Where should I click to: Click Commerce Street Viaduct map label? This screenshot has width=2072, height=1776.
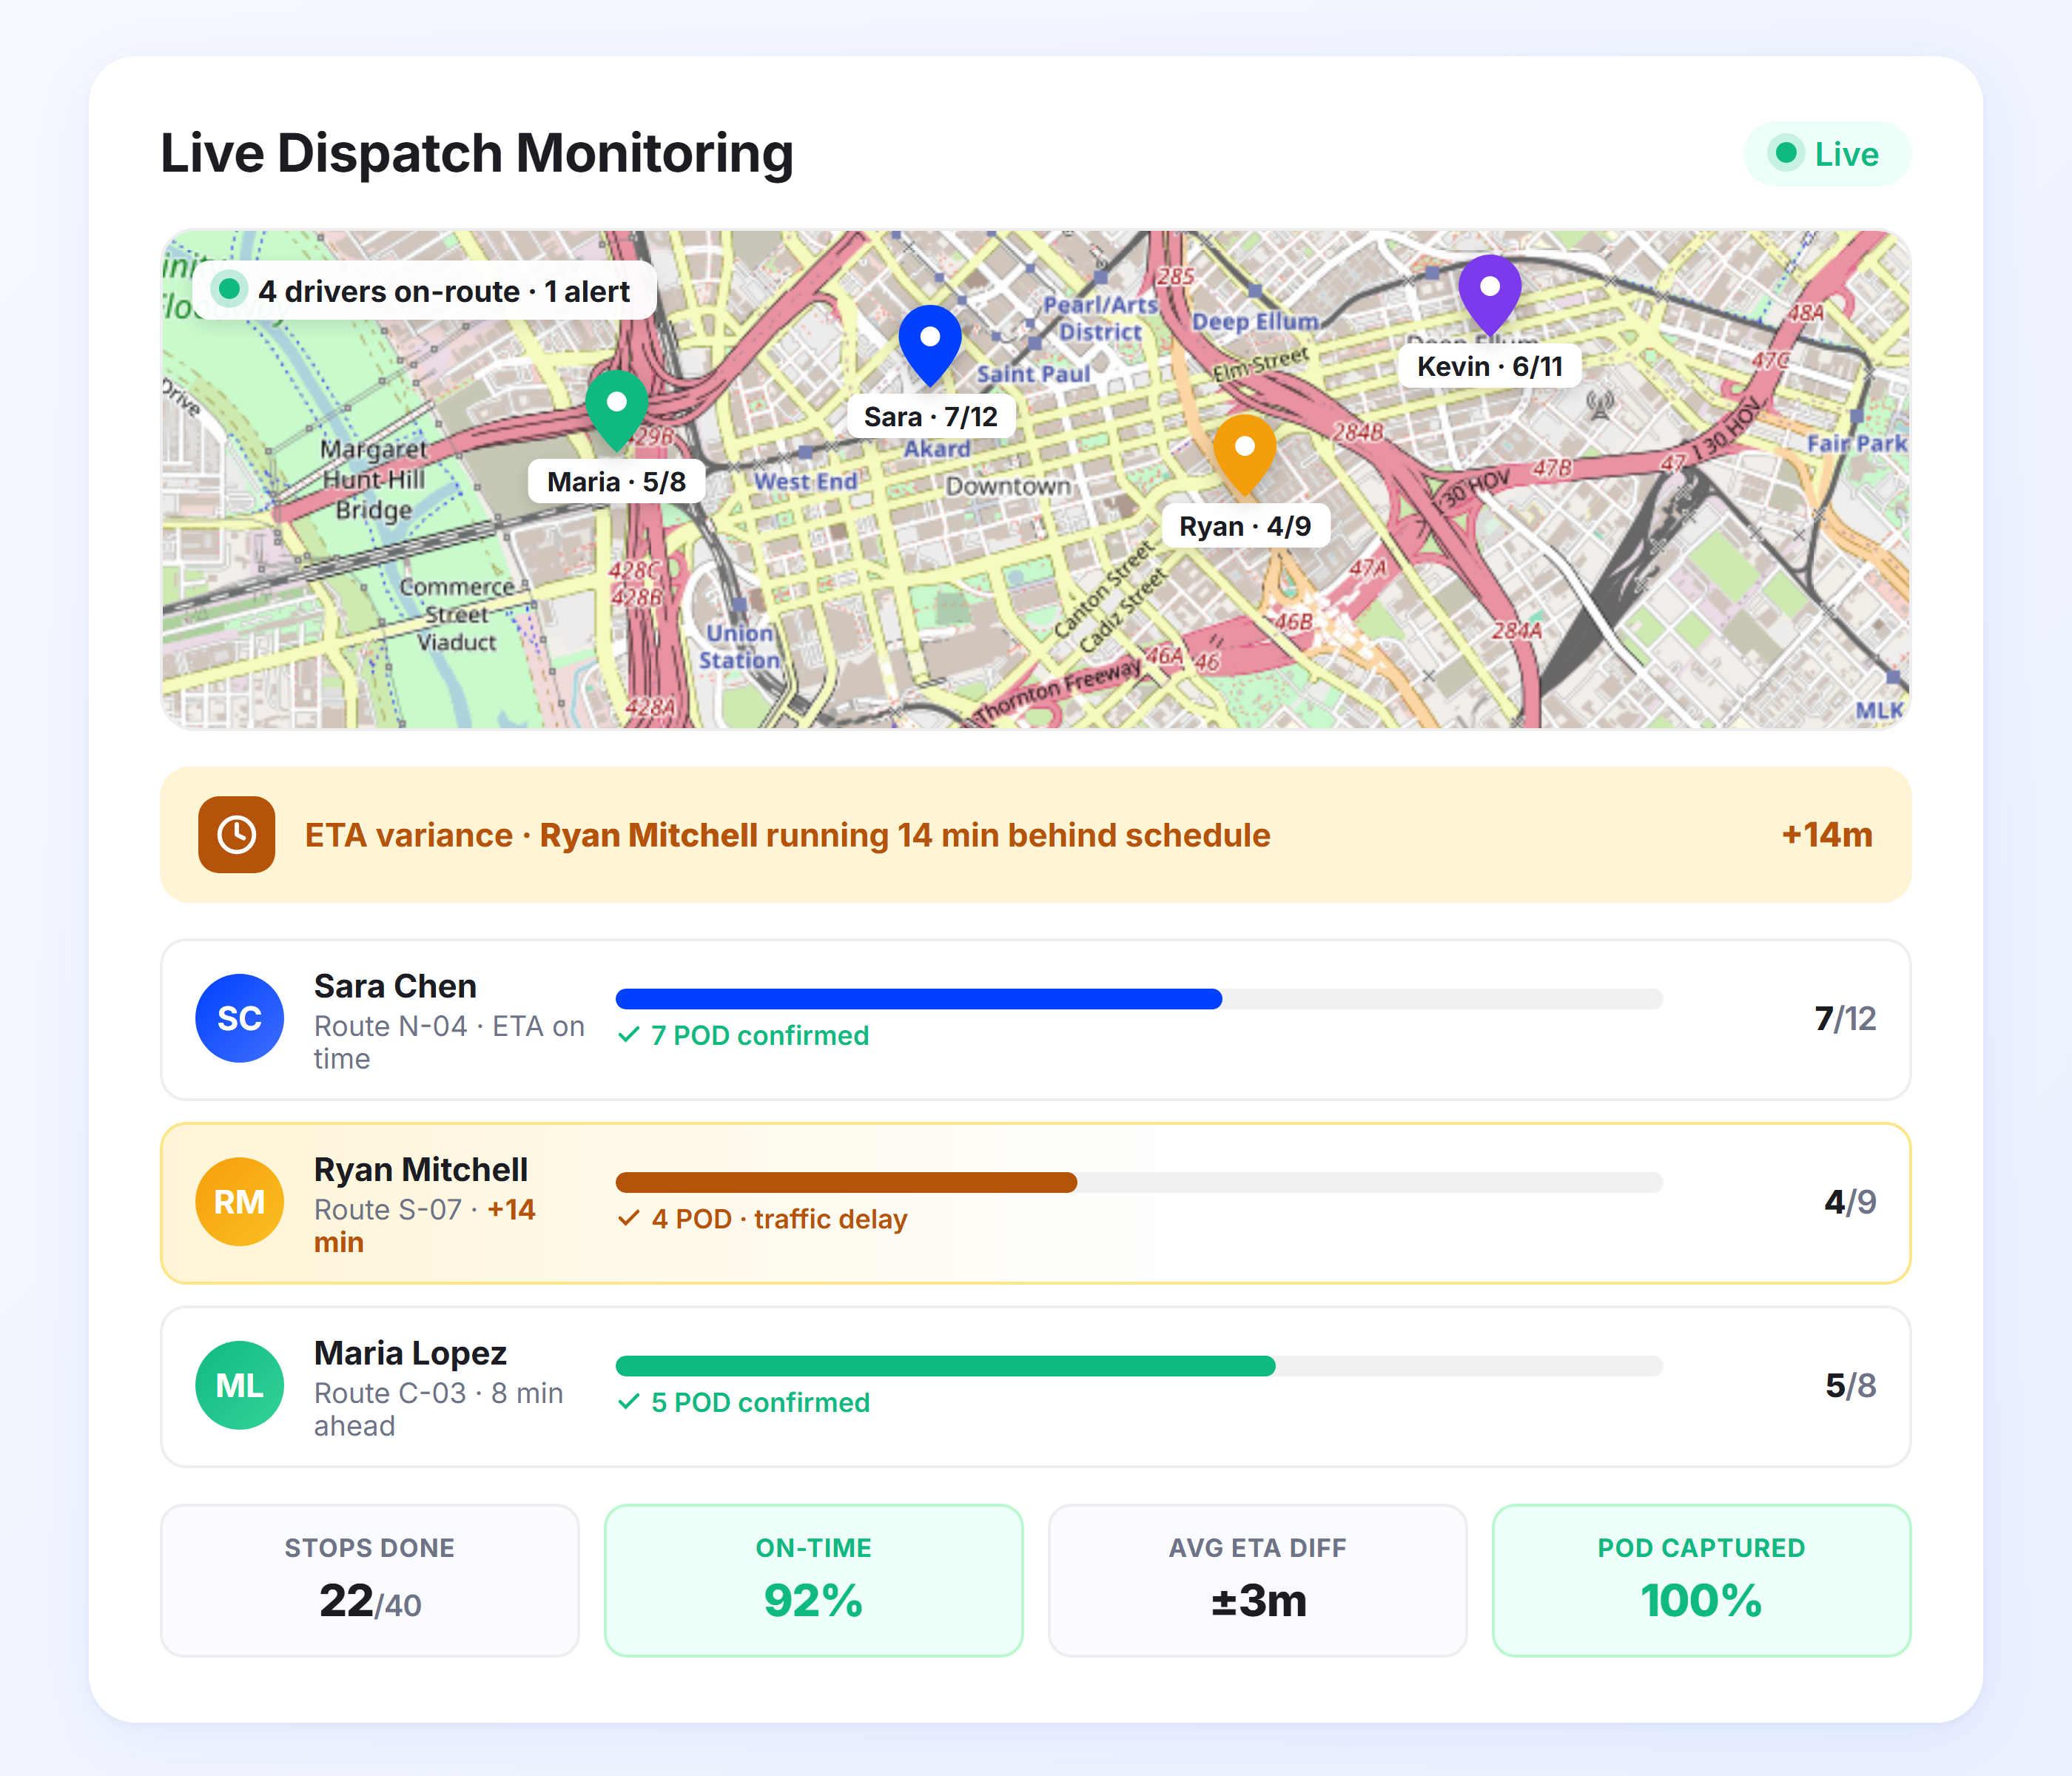pos(457,615)
